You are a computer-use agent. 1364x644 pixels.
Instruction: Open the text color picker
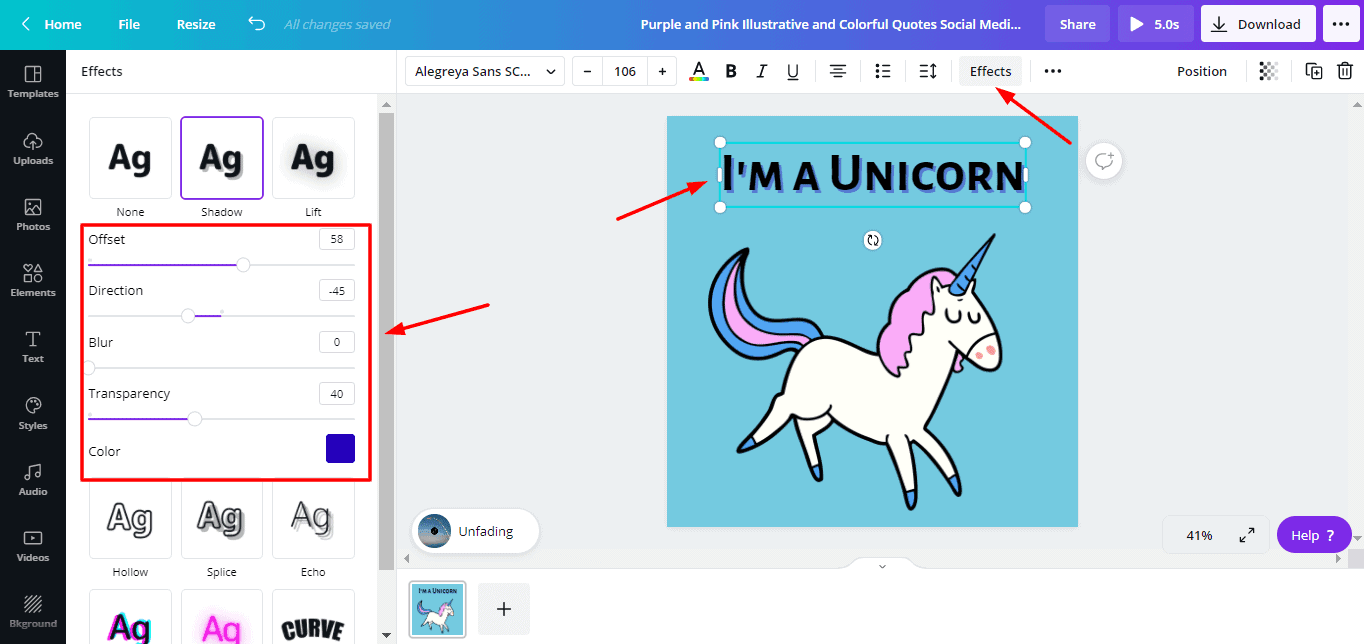pyautogui.click(x=699, y=71)
